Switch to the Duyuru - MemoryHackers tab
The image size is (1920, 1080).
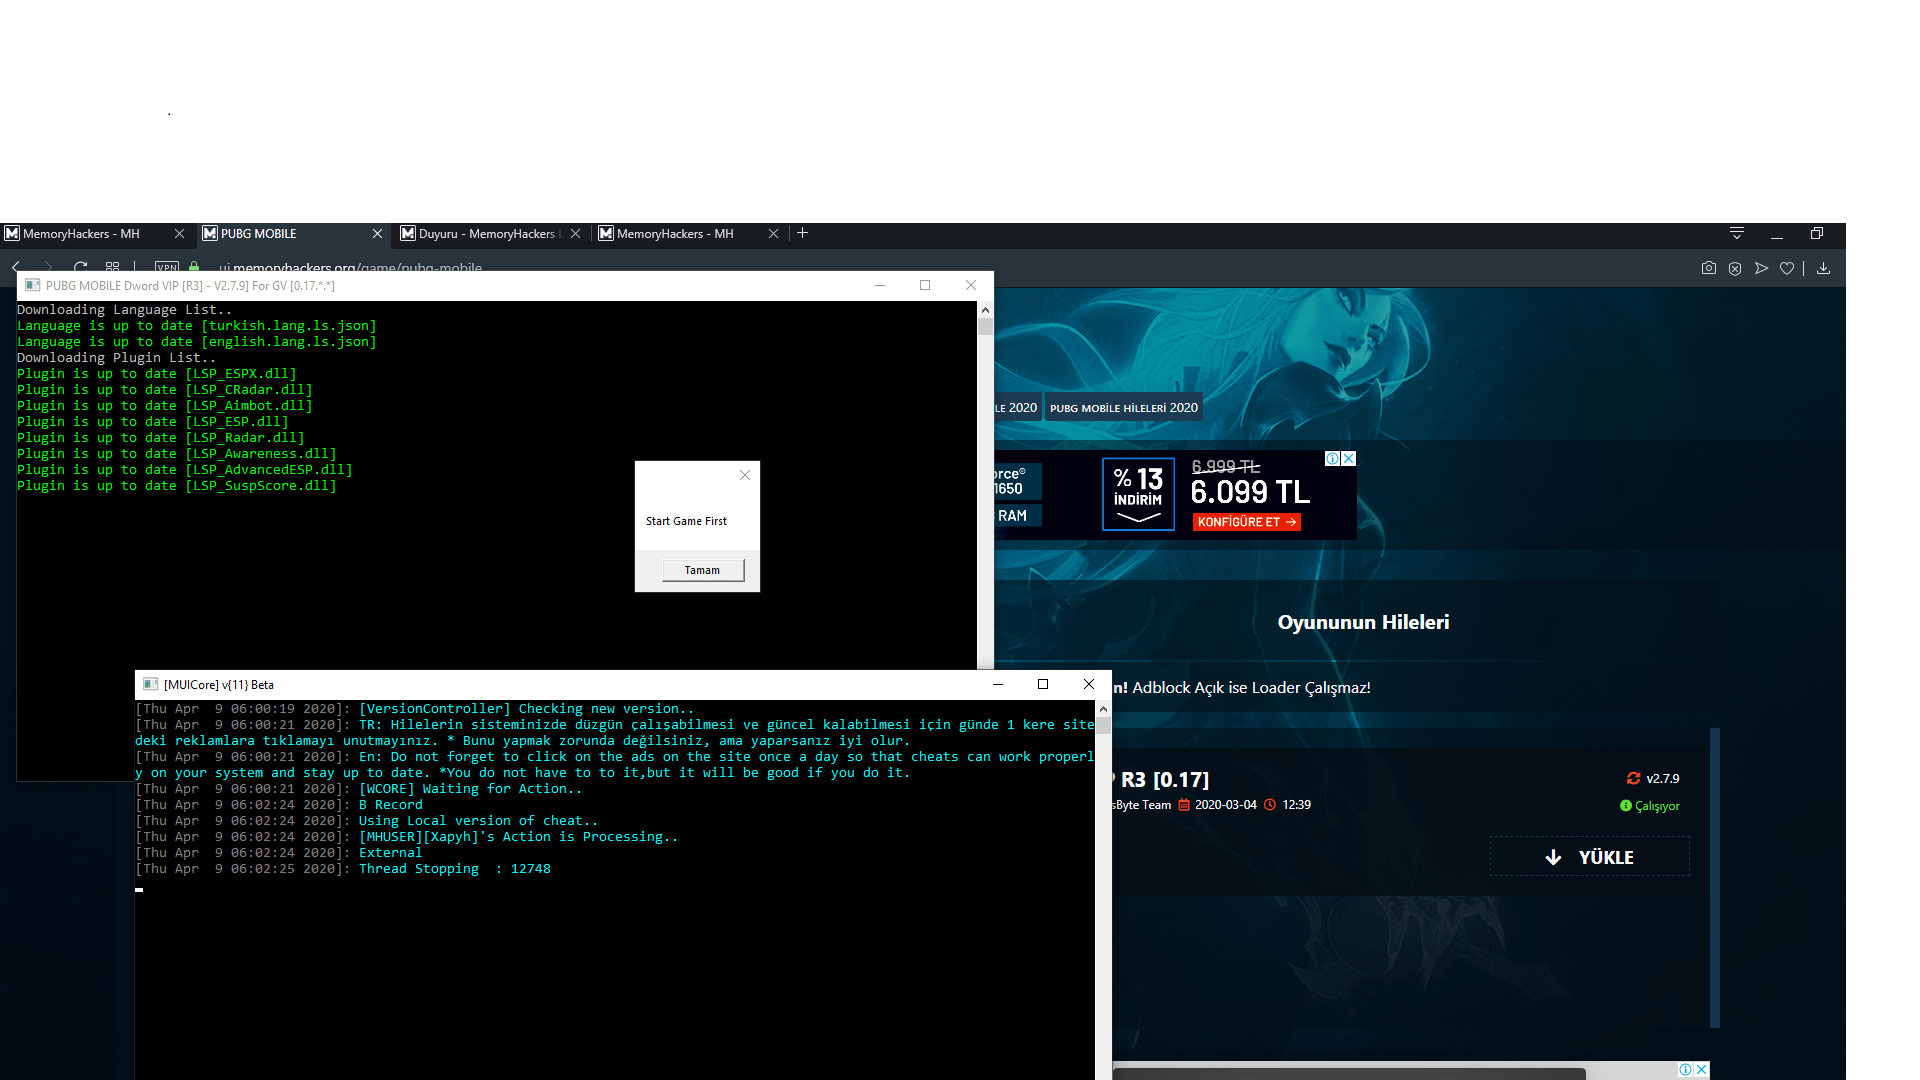coord(488,234)
